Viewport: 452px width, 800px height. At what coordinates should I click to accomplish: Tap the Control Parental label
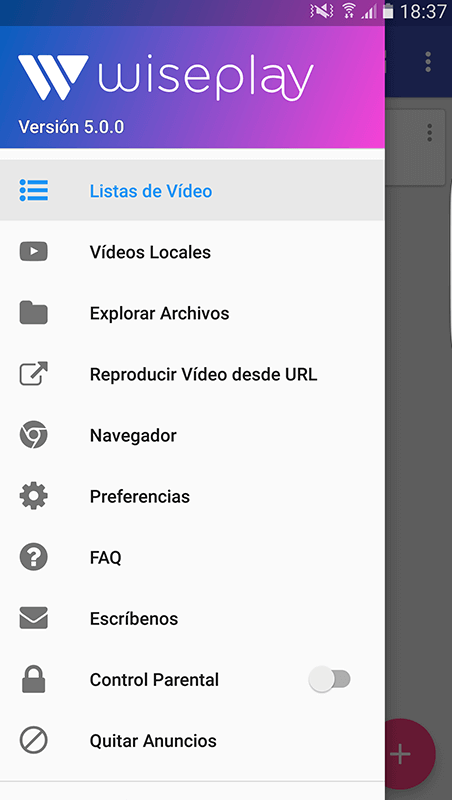154,680
